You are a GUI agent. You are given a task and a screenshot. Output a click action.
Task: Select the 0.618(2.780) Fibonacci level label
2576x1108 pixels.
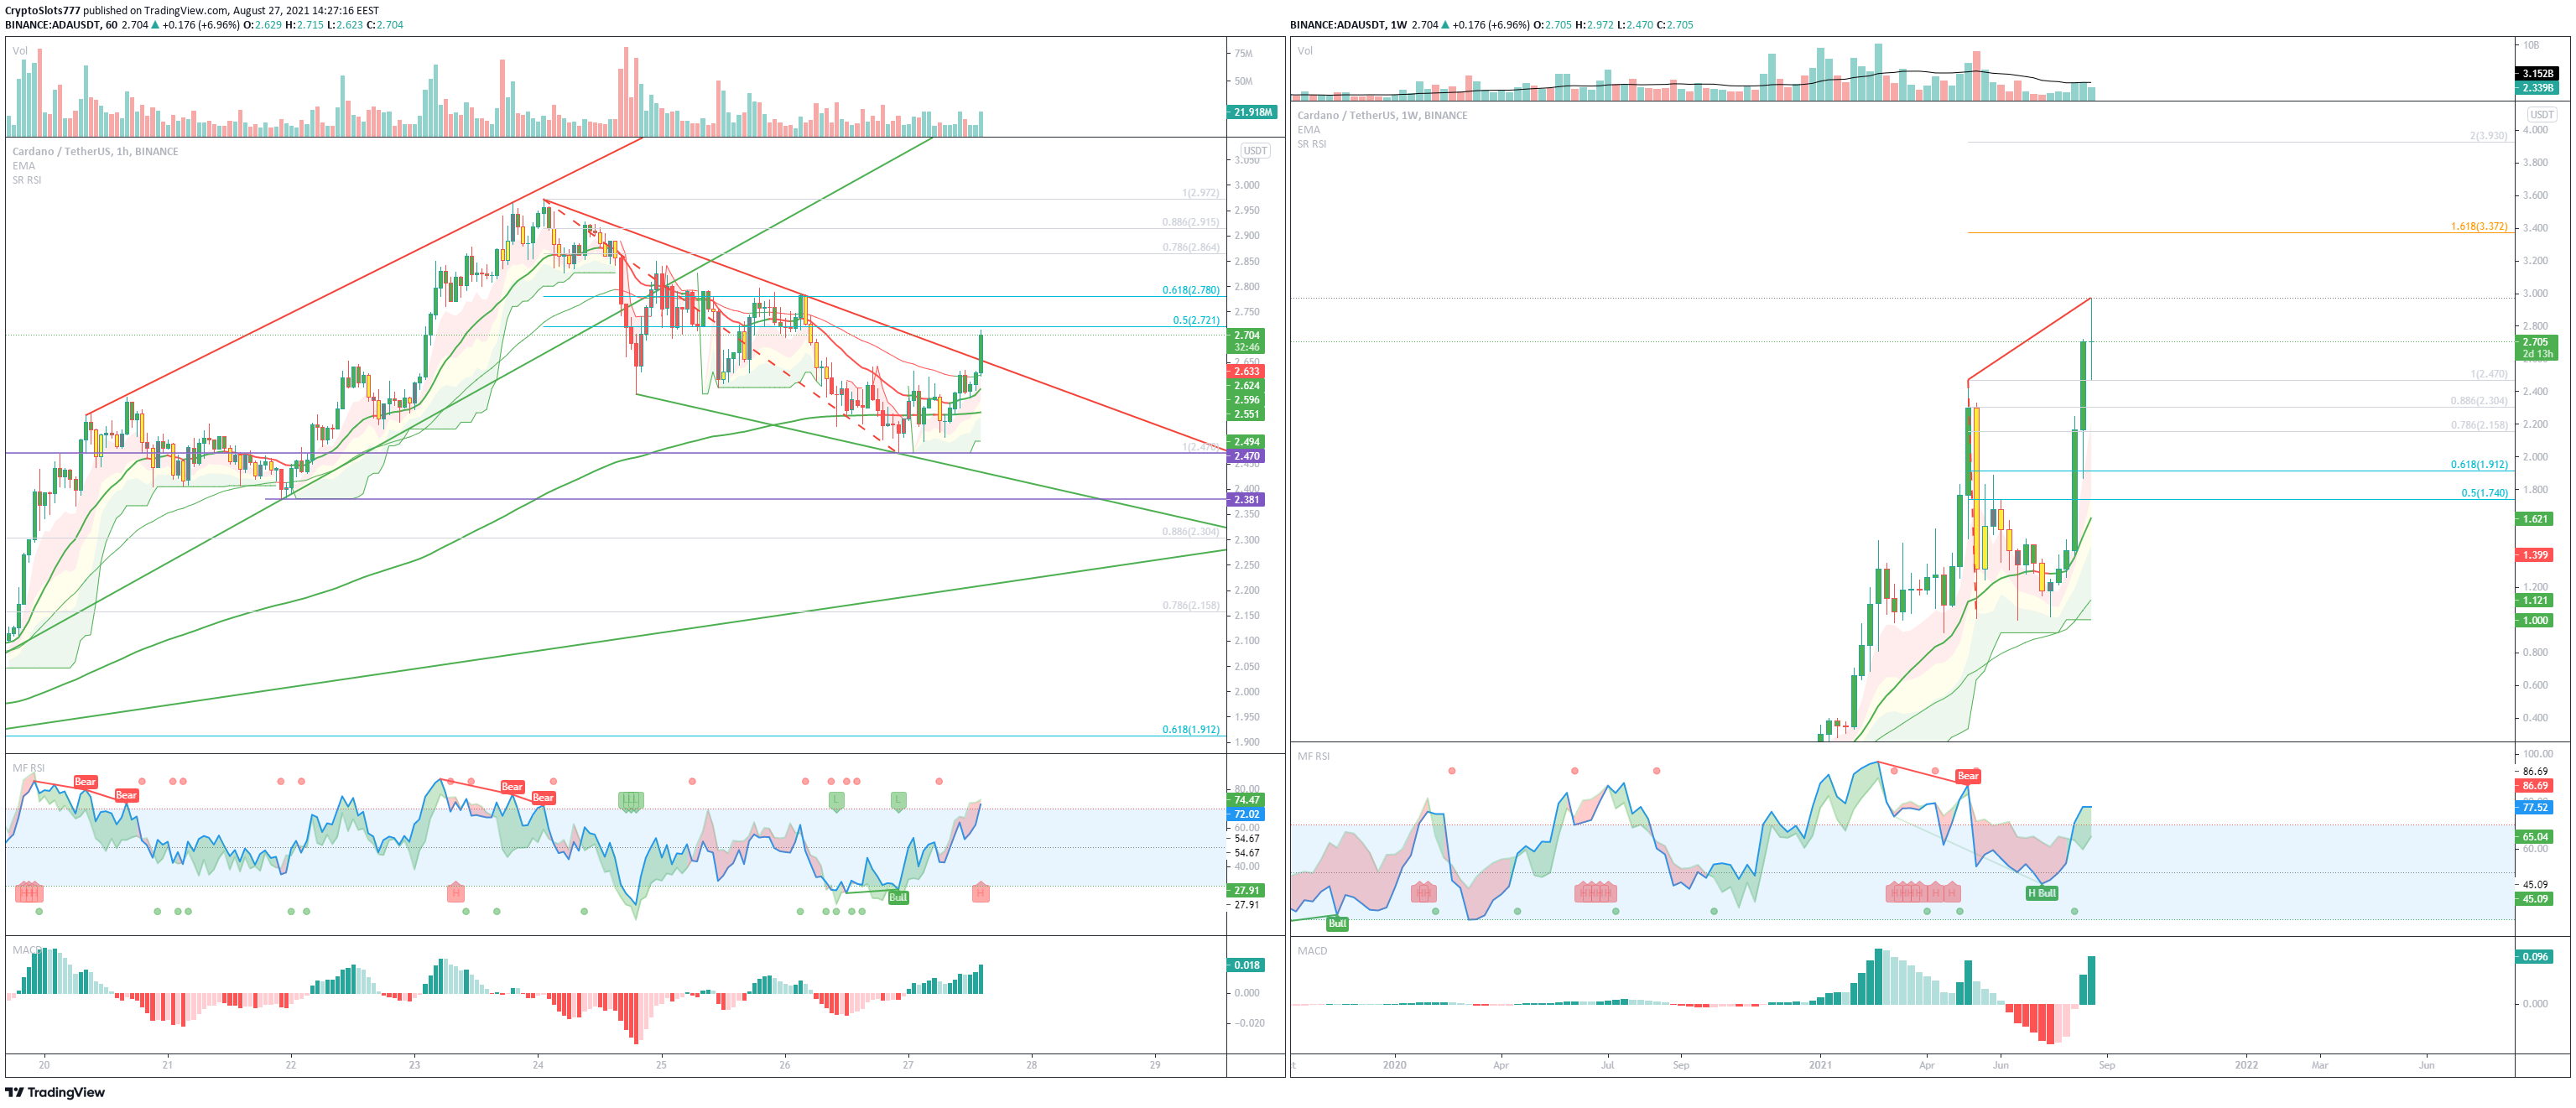pyautogui.click(x=1190, y=290)
